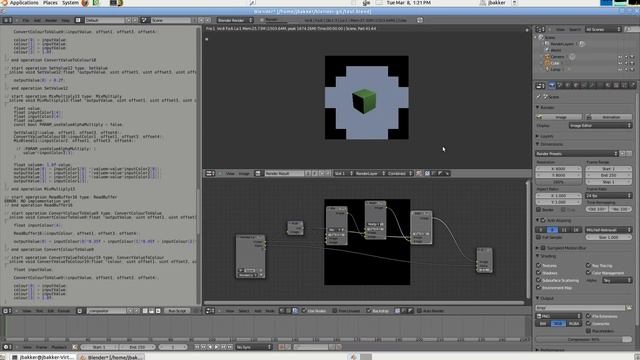Collapse the Dimensions panel
This screenshot has width=640, height=360.
click(x=538, y=144)
